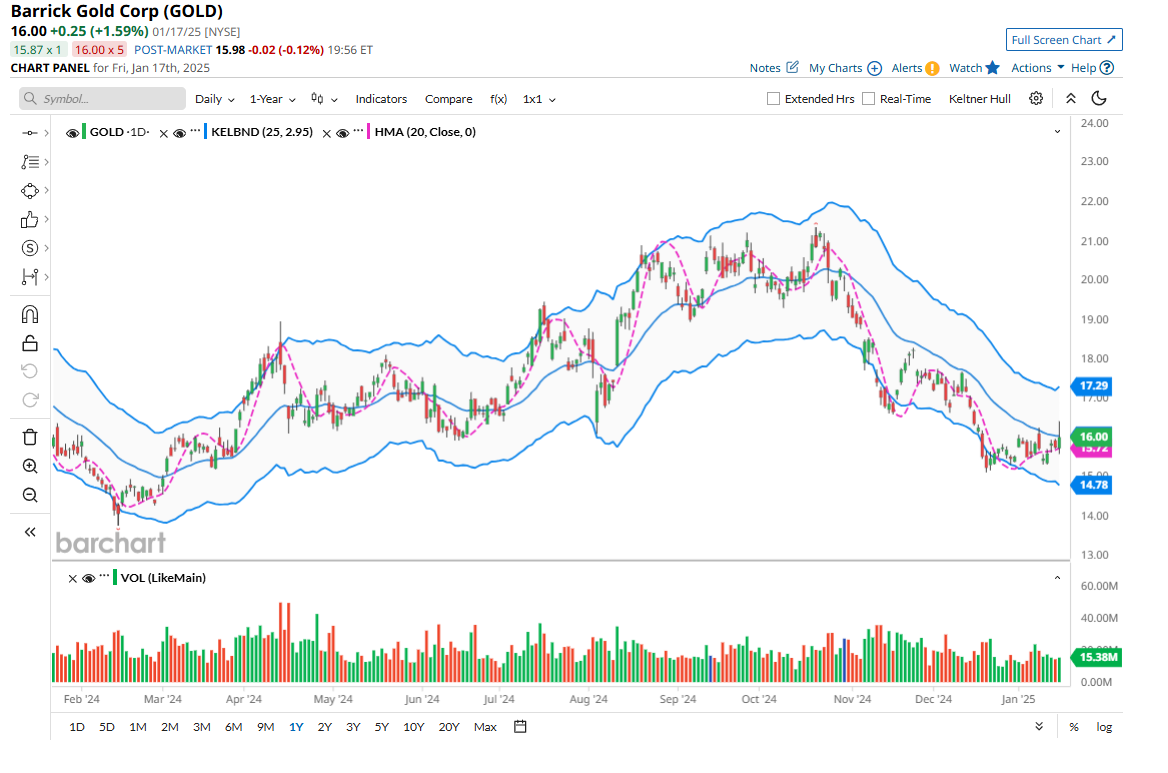
Task: Zoom in using the magnifier plus icon
Action: 29,466
